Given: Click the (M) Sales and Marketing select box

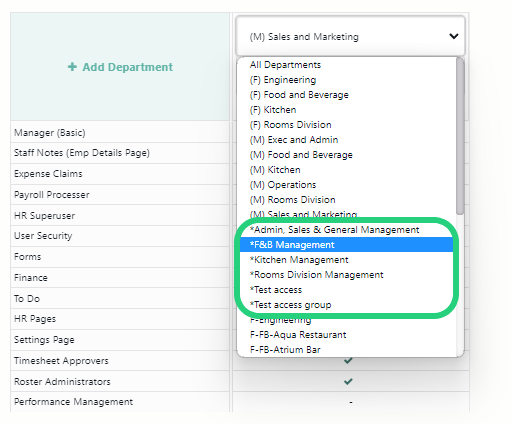Looking at the screenshot, I should (350, 36).
